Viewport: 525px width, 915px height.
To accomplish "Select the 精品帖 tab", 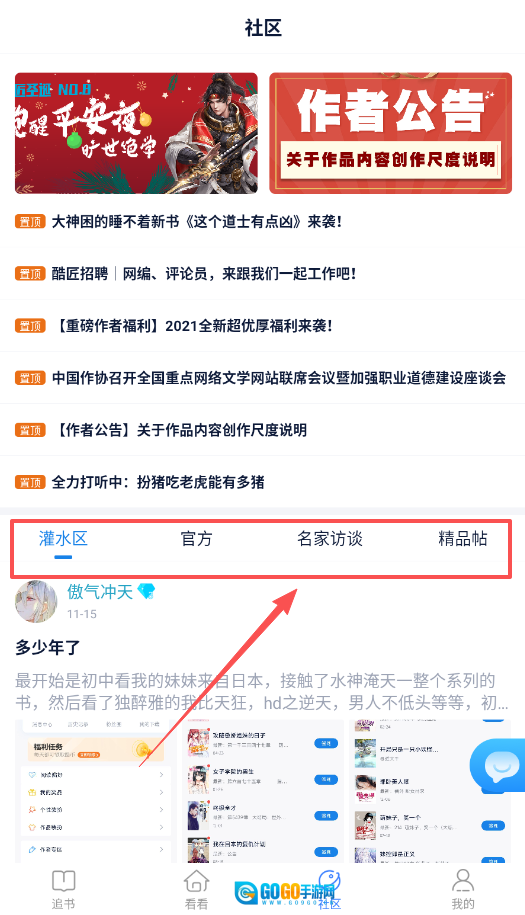I will click(x=463, y=539).
